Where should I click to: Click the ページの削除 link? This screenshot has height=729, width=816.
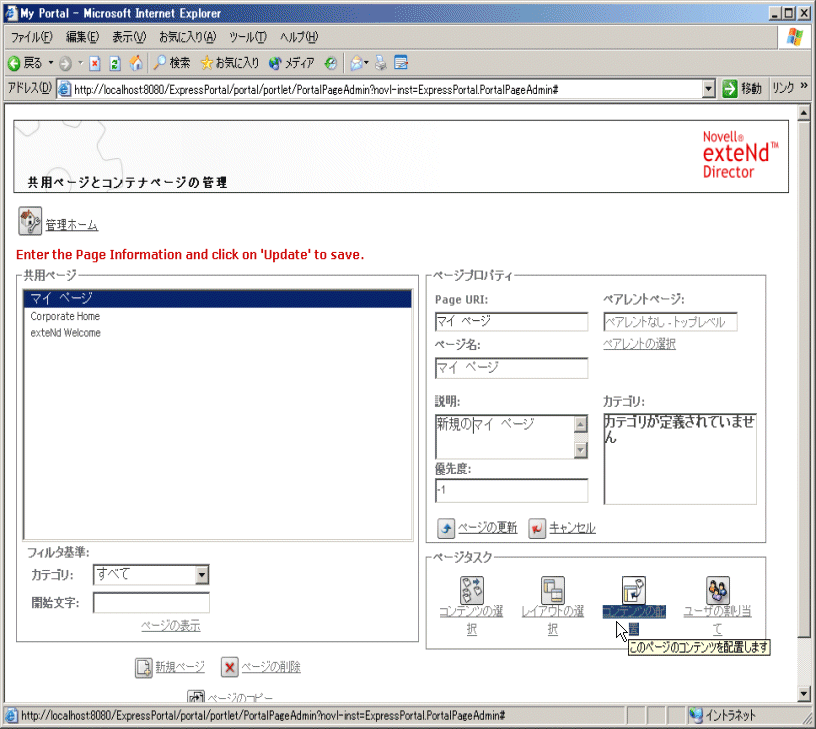pyautogui.click(x=271, y=667)
